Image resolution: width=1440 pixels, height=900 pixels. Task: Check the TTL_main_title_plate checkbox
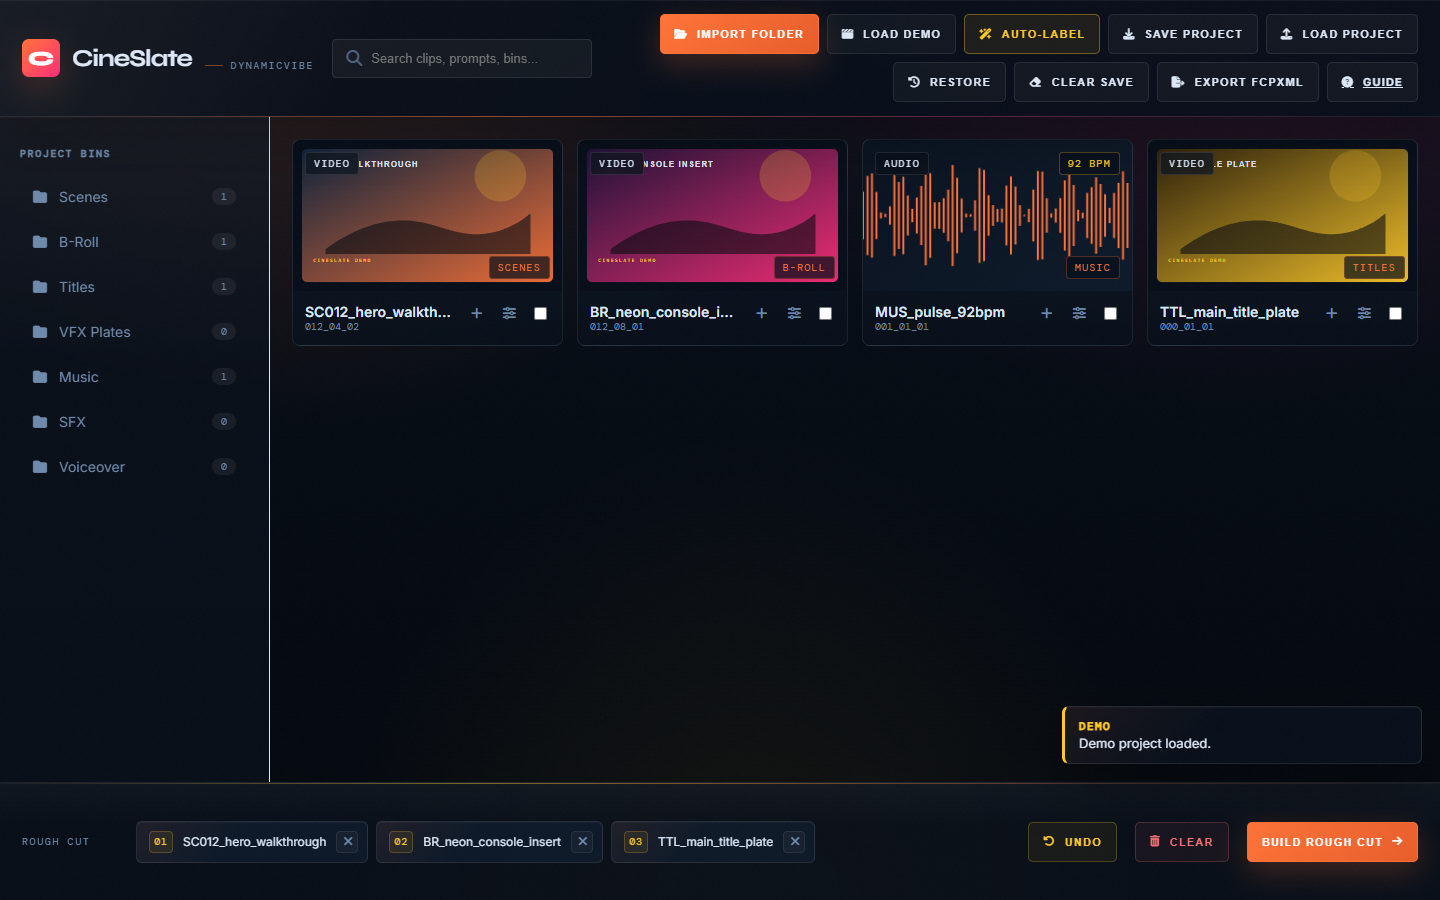[x=1395, y=313]
